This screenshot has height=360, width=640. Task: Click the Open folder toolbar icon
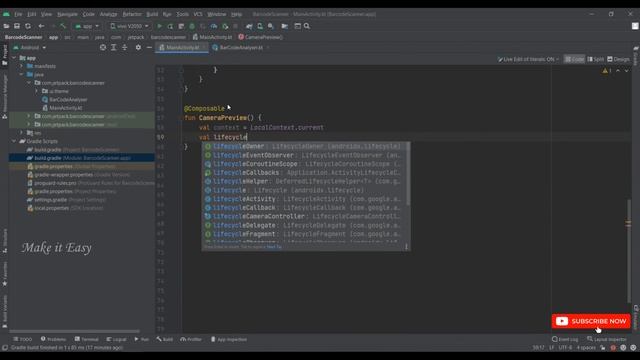6,26
